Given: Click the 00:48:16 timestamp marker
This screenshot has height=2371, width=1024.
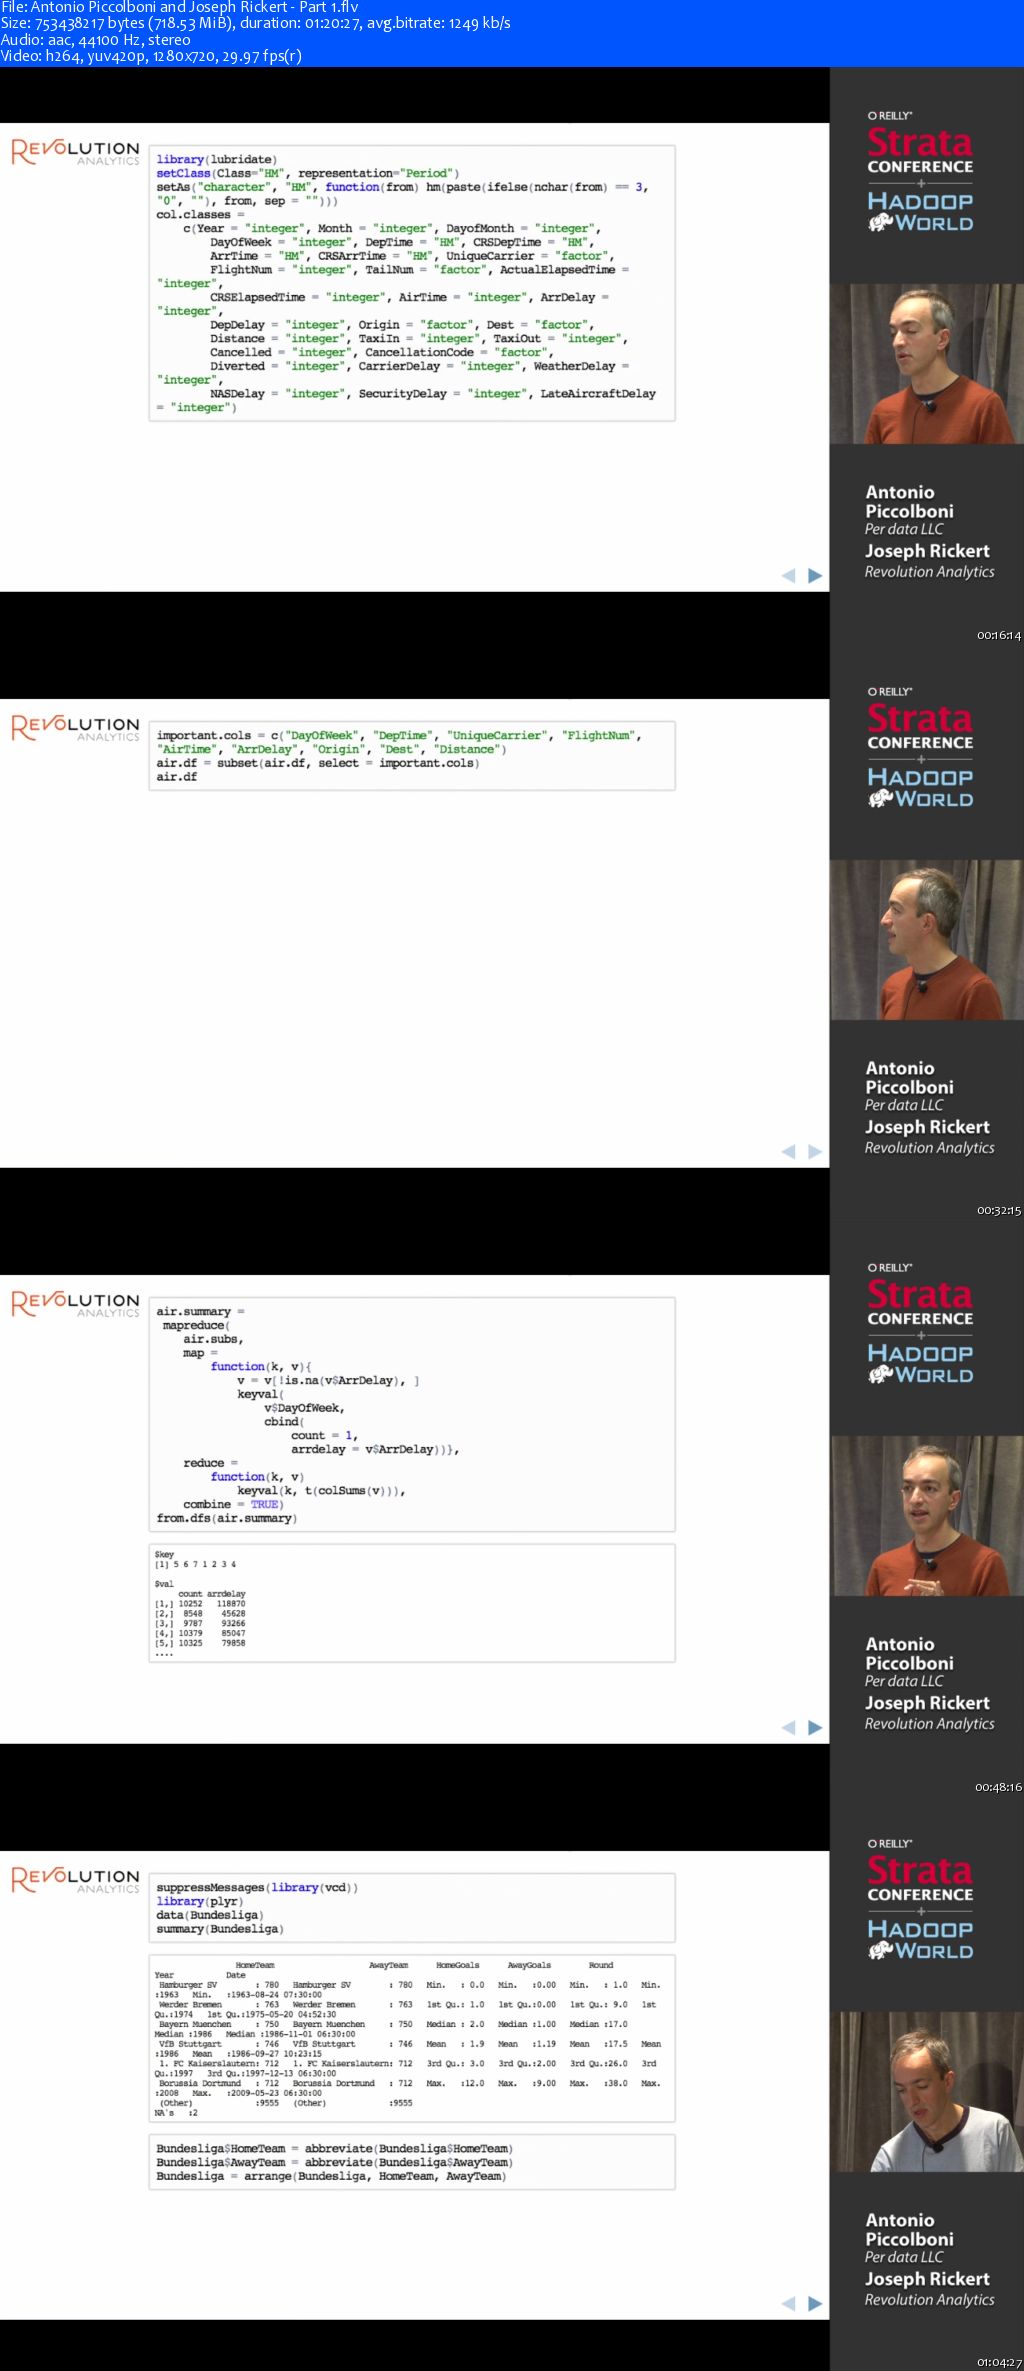Looking at the screenshot, I should tap(998, 1787).
